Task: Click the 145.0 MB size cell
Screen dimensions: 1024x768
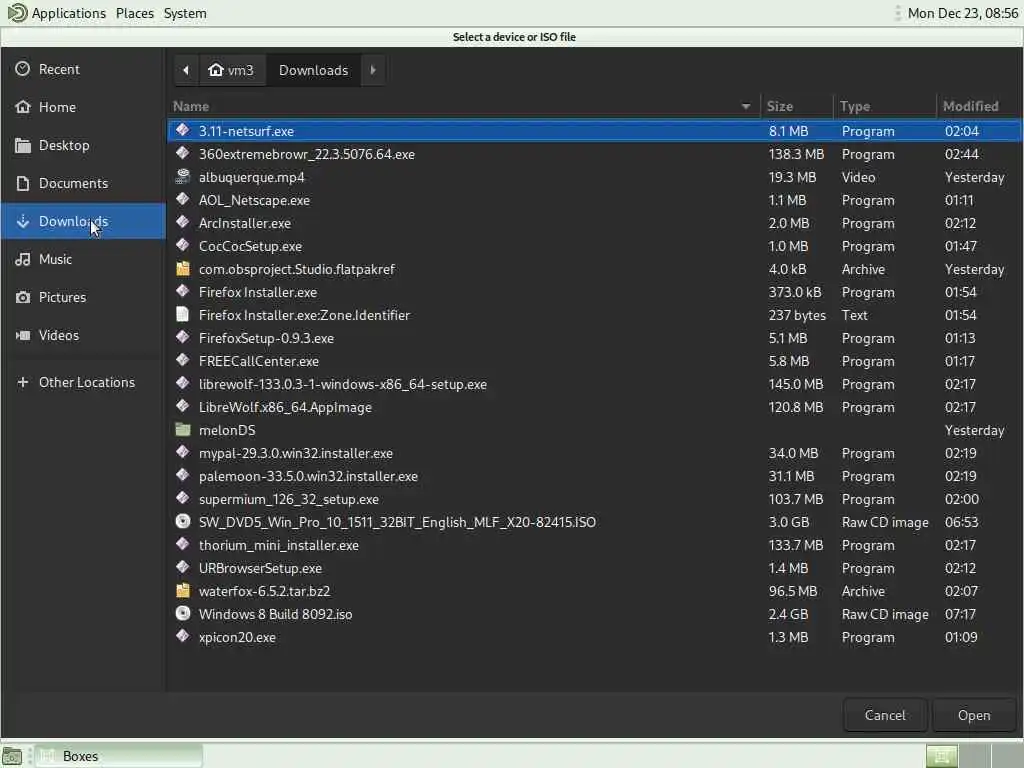Action: pyautogui.click(x=795, y=384)
